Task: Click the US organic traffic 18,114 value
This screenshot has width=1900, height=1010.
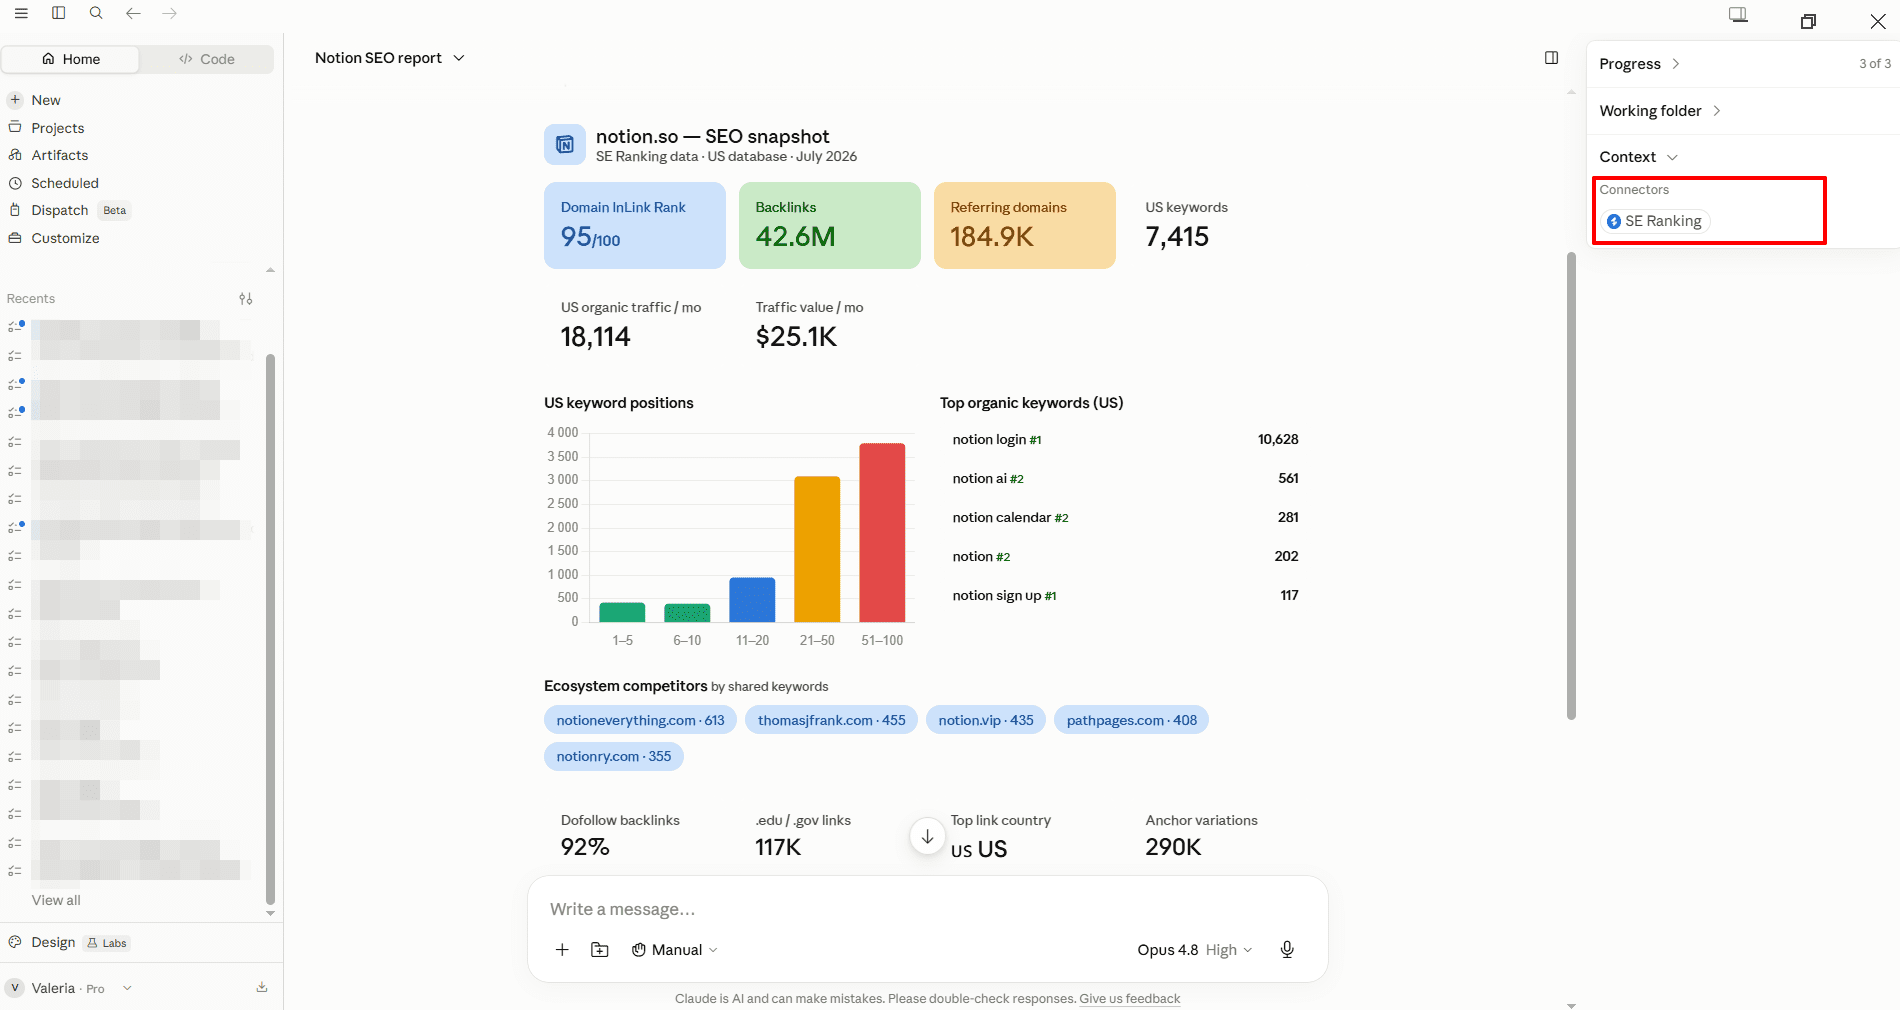Action: [595, 337]
